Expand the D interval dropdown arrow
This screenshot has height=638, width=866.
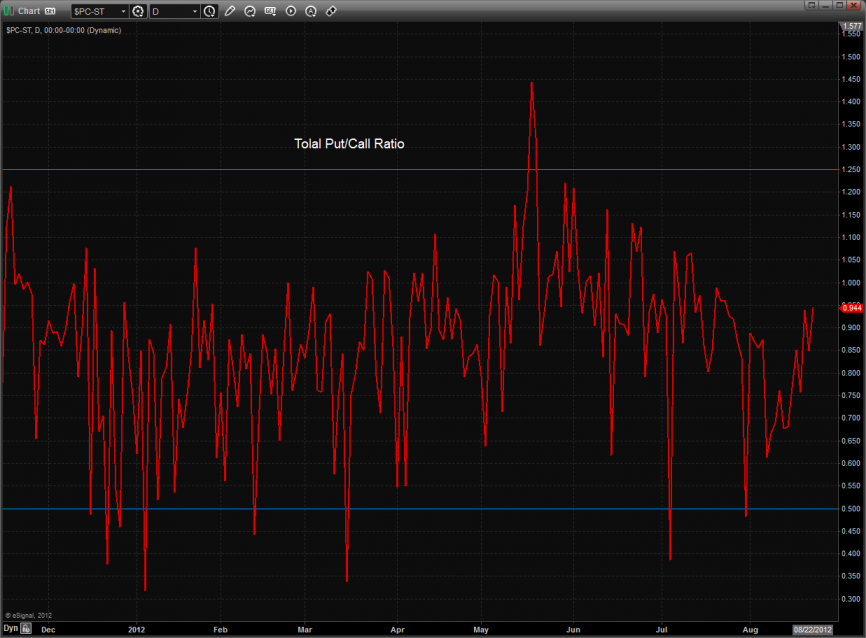(195, 12)
